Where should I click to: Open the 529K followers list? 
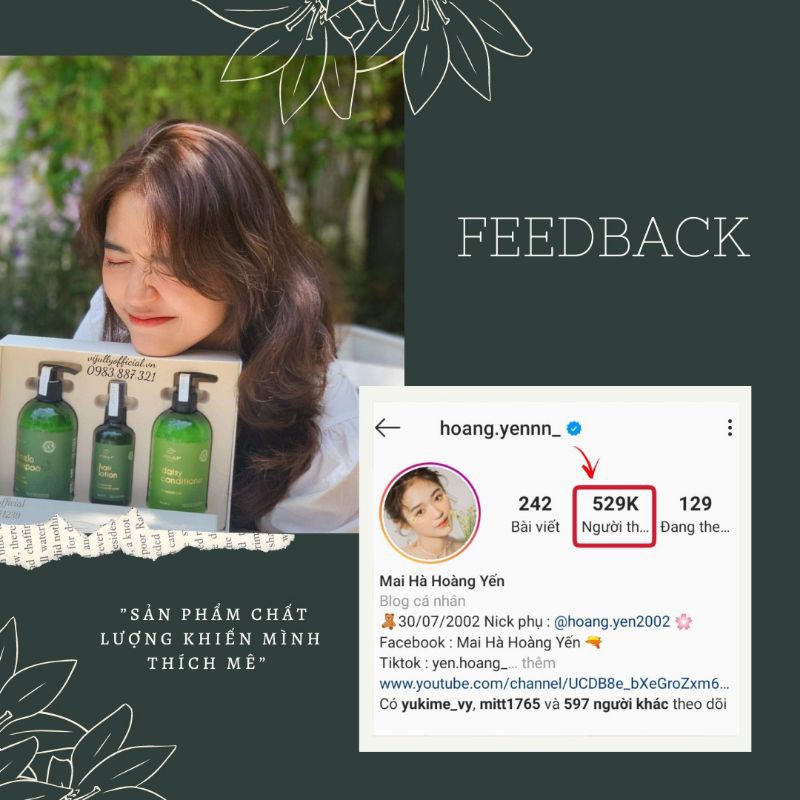(615, 514)
